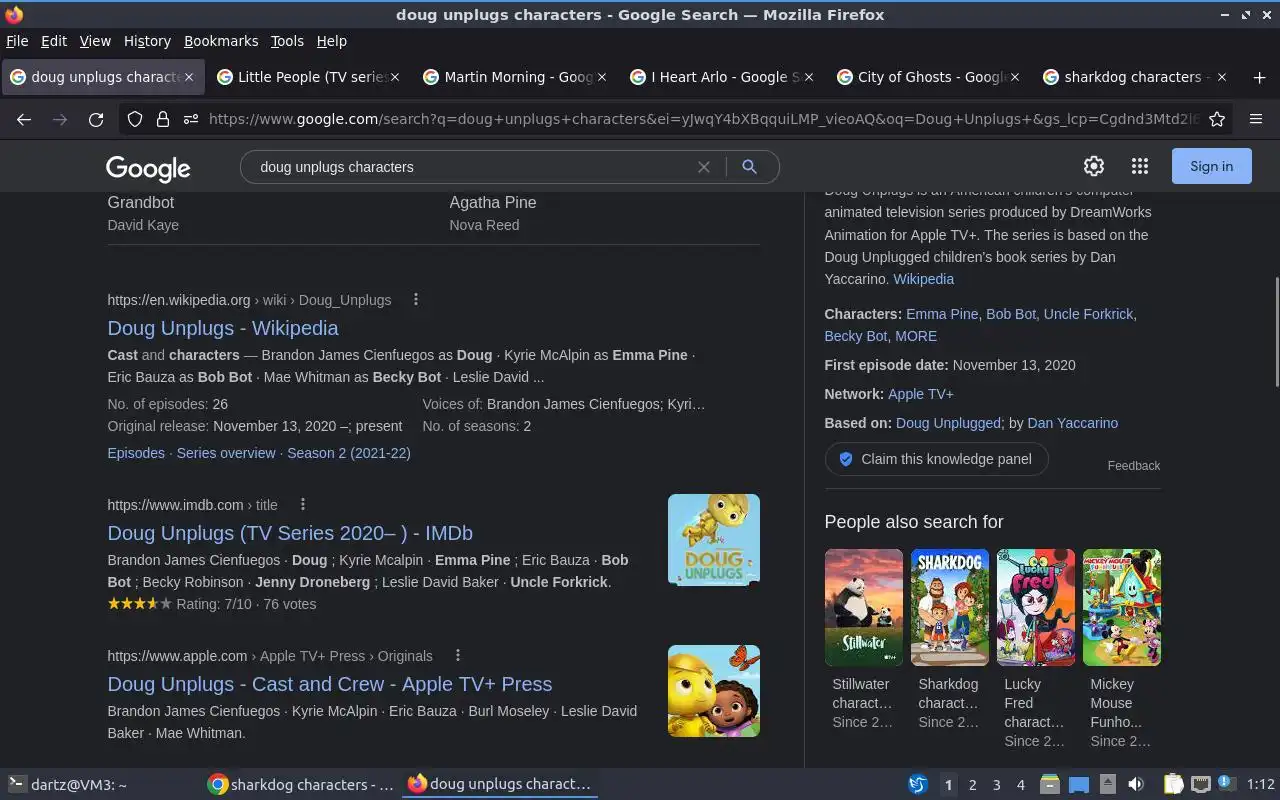Open Grandbot cast entry
1280x800 pixels.
point(143,213)
